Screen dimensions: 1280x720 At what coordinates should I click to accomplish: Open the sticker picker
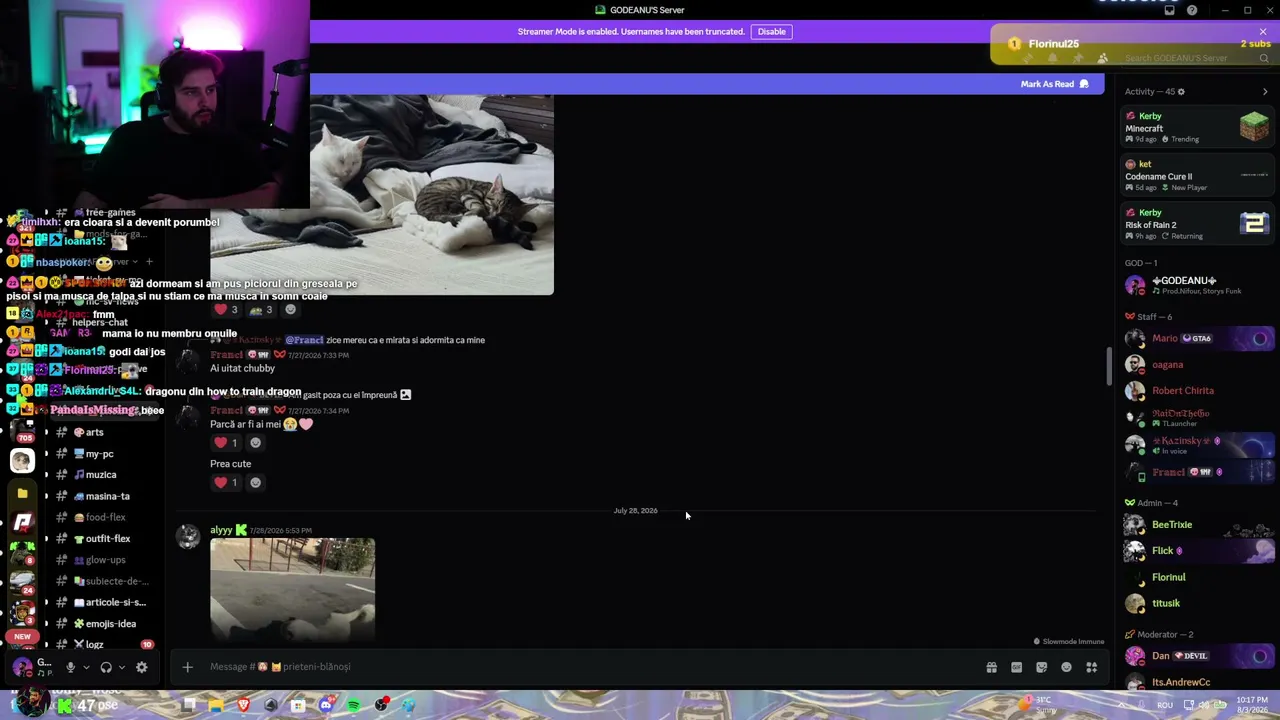click(1041, 667)
